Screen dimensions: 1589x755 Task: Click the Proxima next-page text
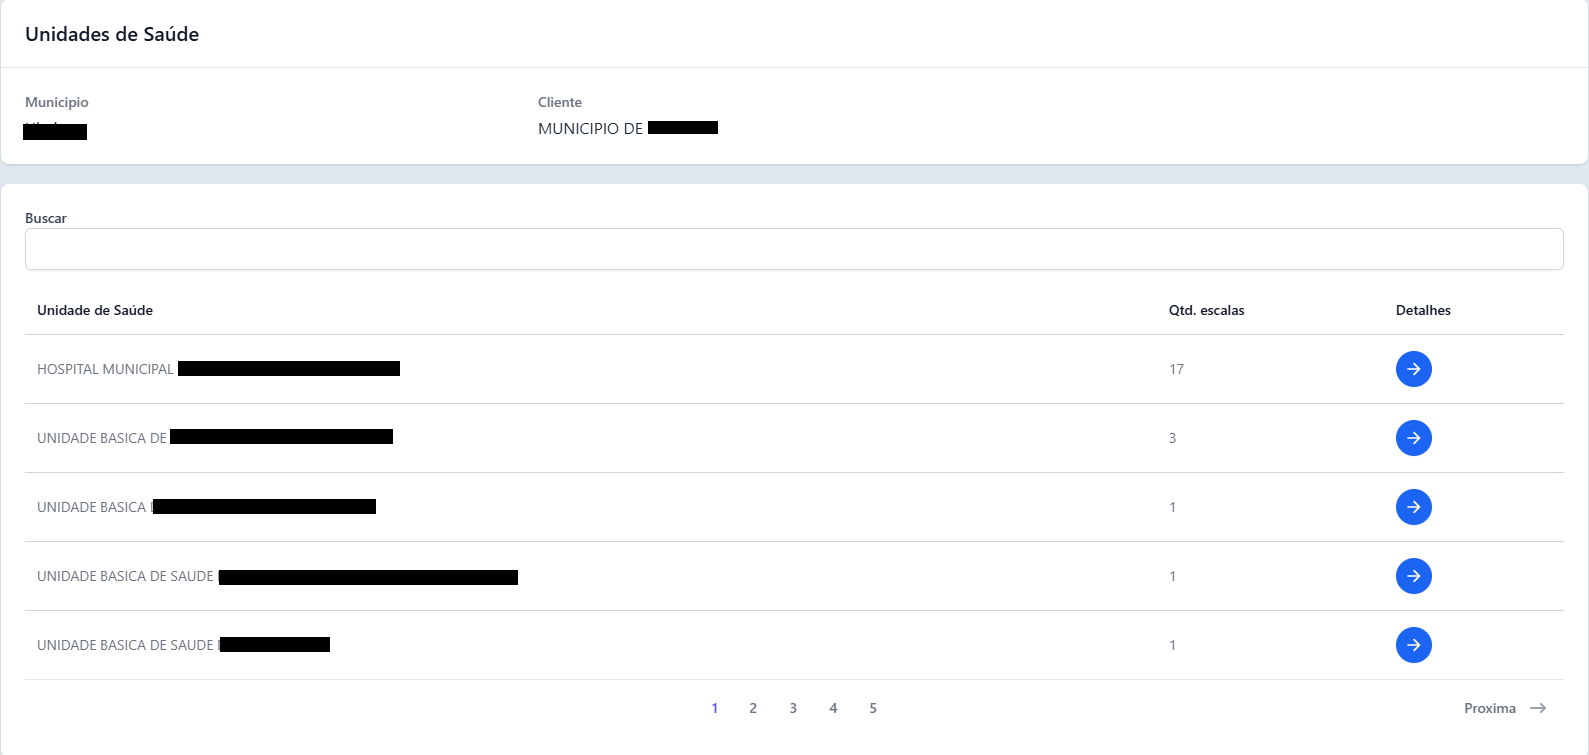[x=1490, y=708]
